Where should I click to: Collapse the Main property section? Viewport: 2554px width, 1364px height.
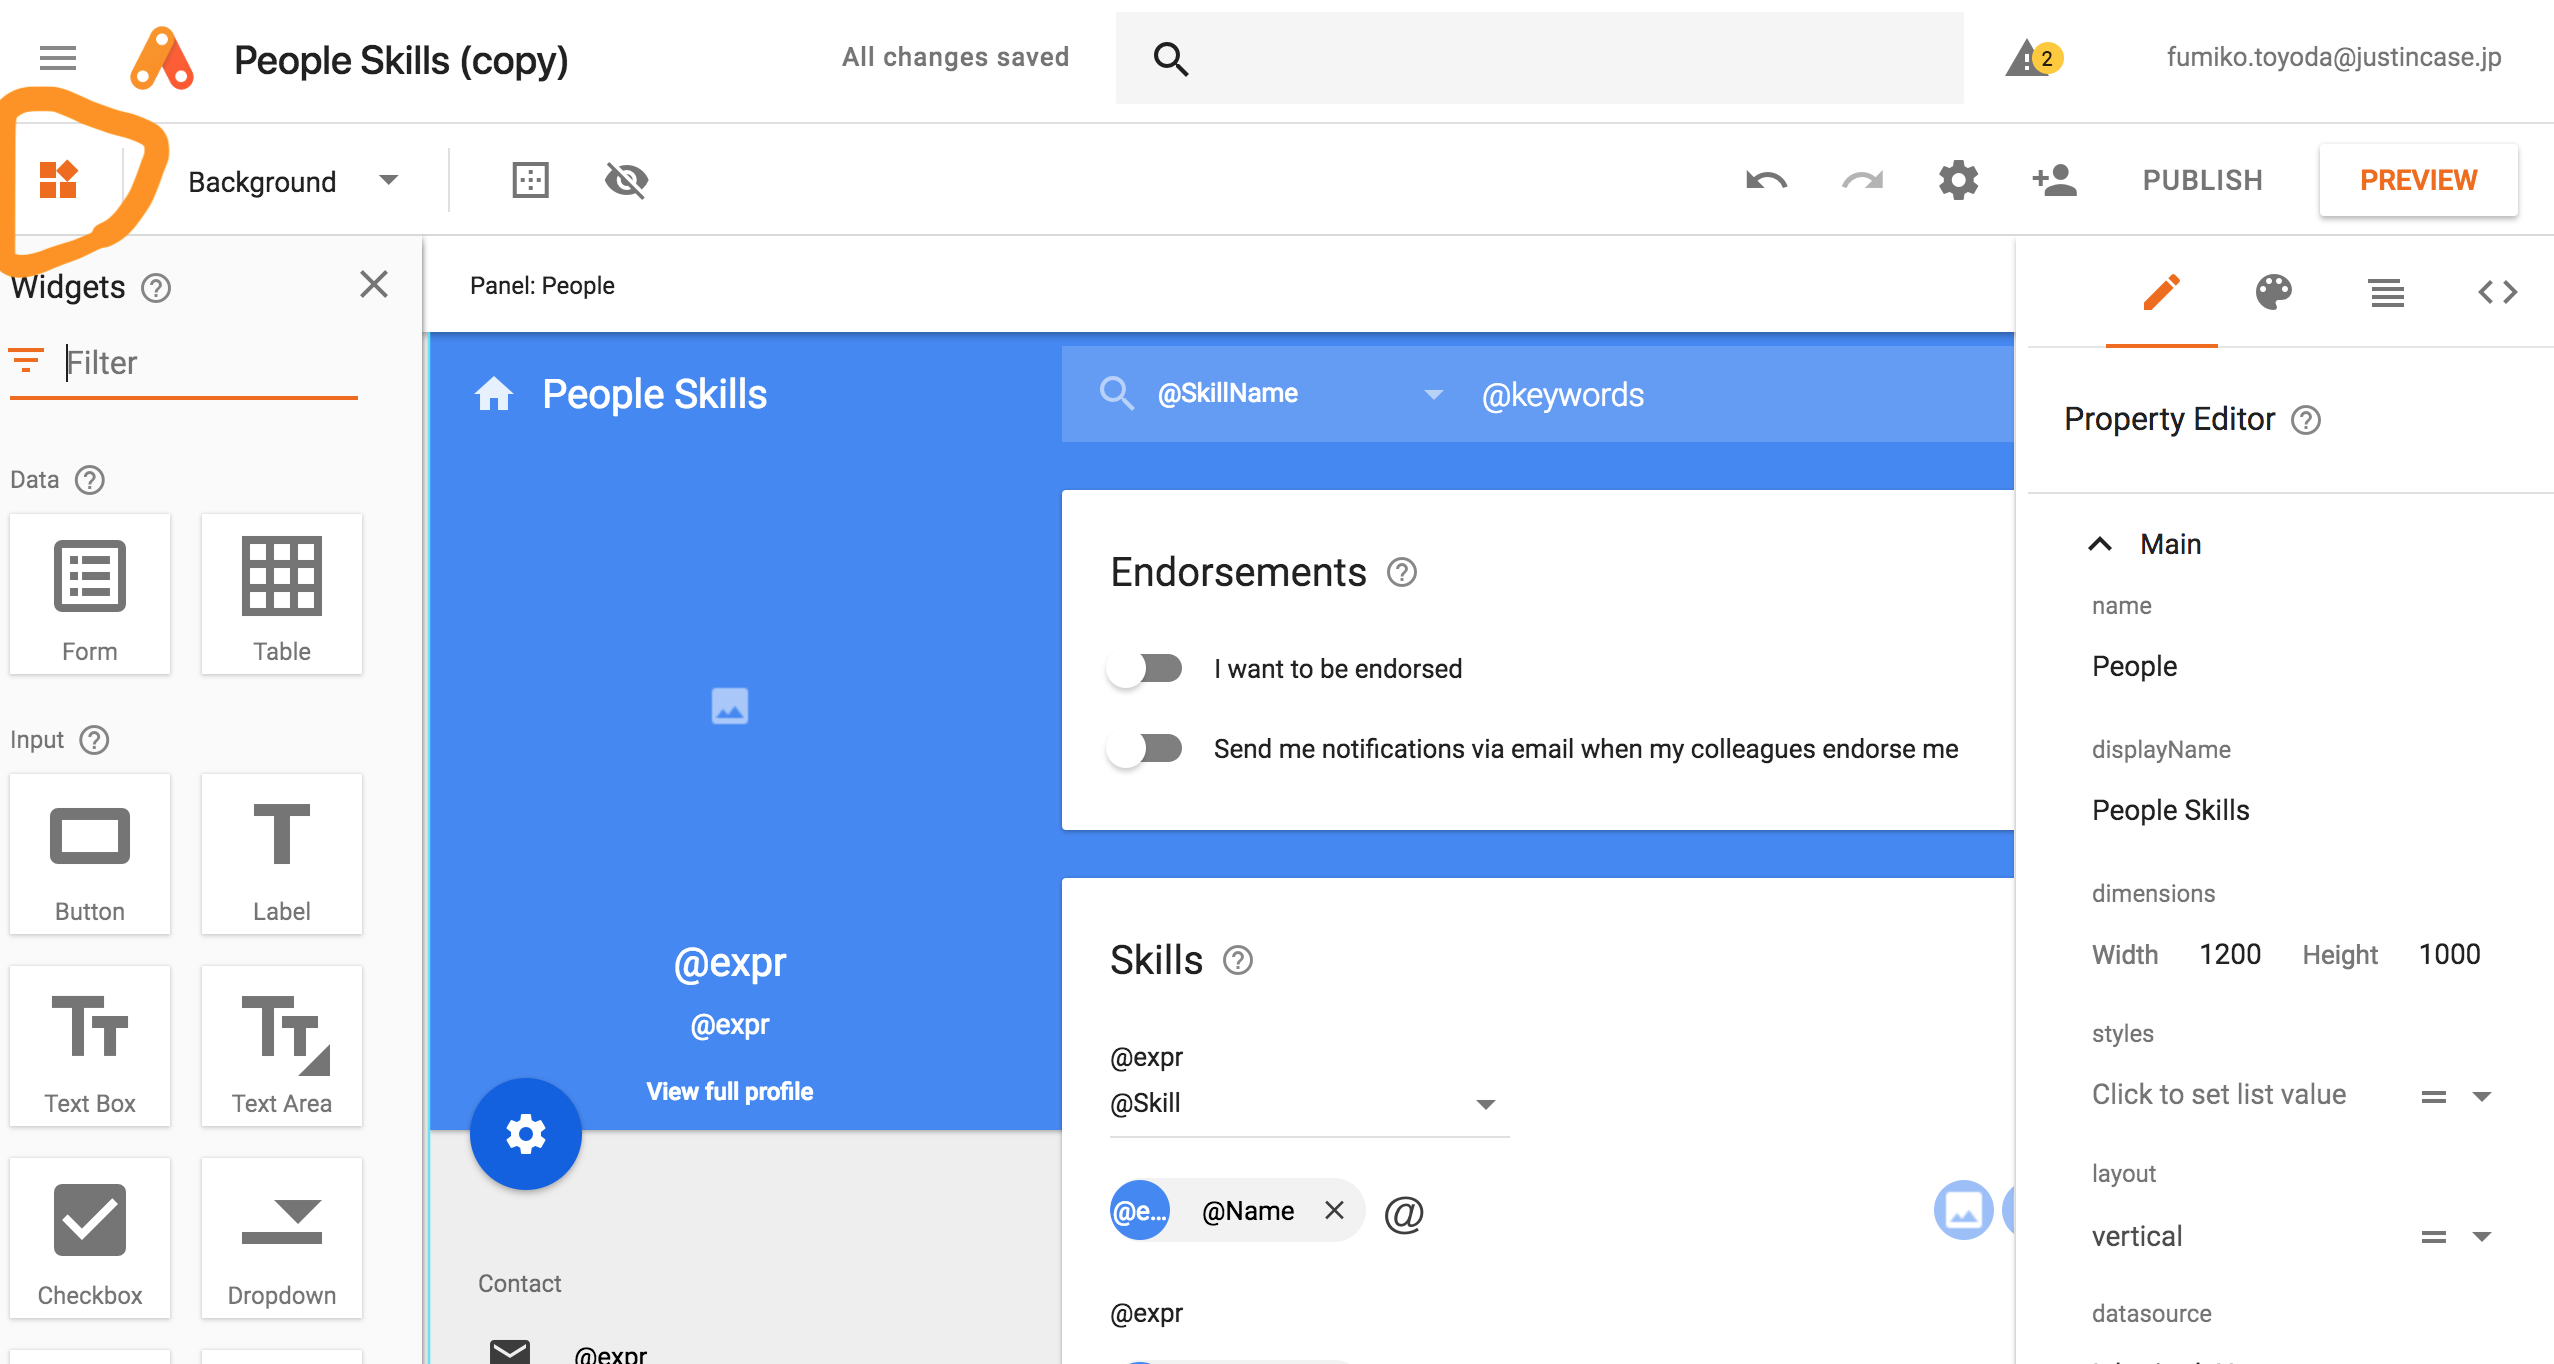[2100, 544]
